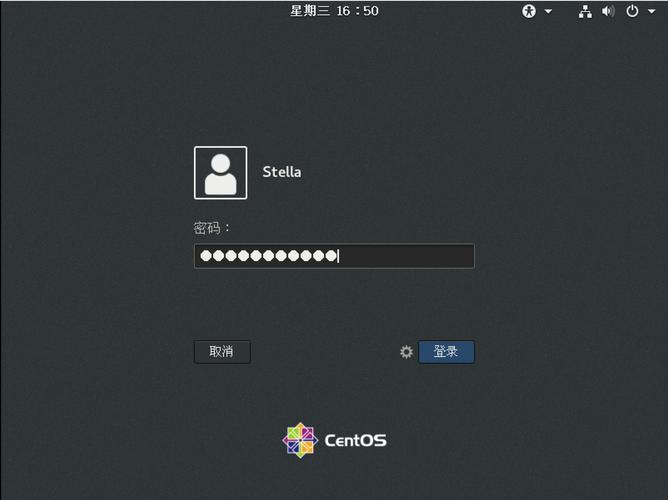Open the accessibility menu icon
Screen dimensions: 668x500
point(529,11)
